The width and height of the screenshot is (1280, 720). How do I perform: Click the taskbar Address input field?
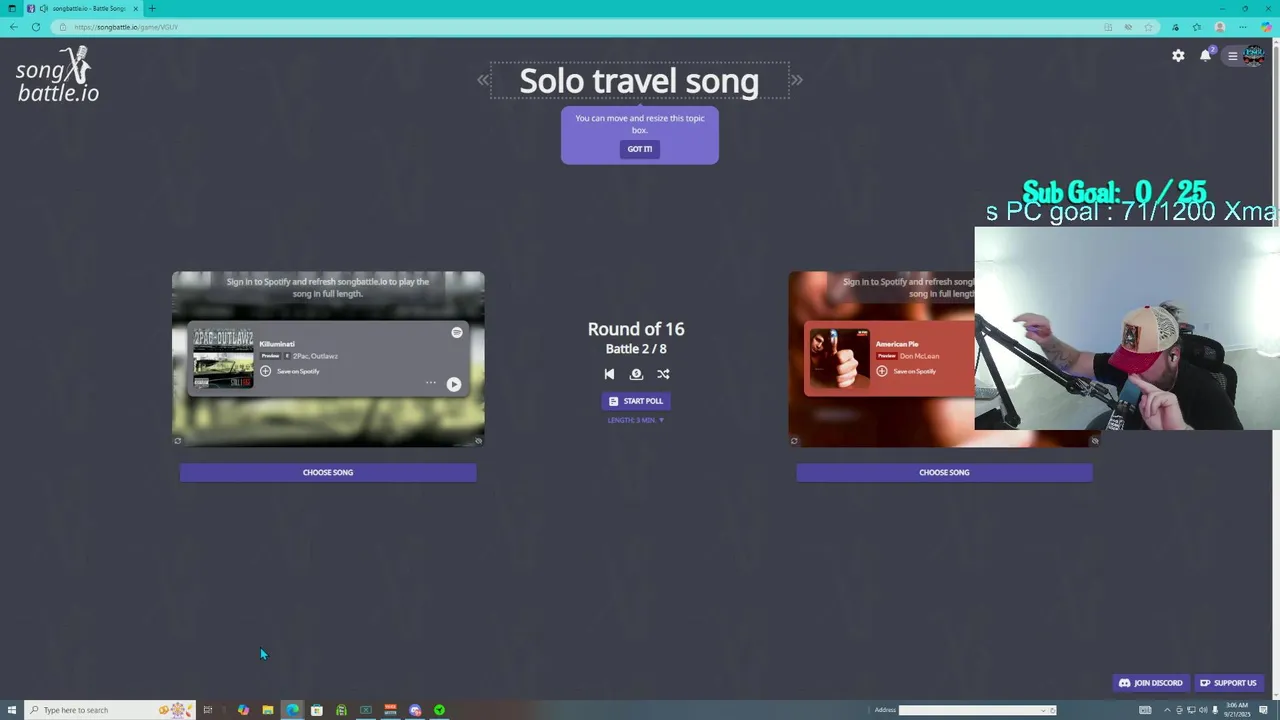[x=977, y=710]
